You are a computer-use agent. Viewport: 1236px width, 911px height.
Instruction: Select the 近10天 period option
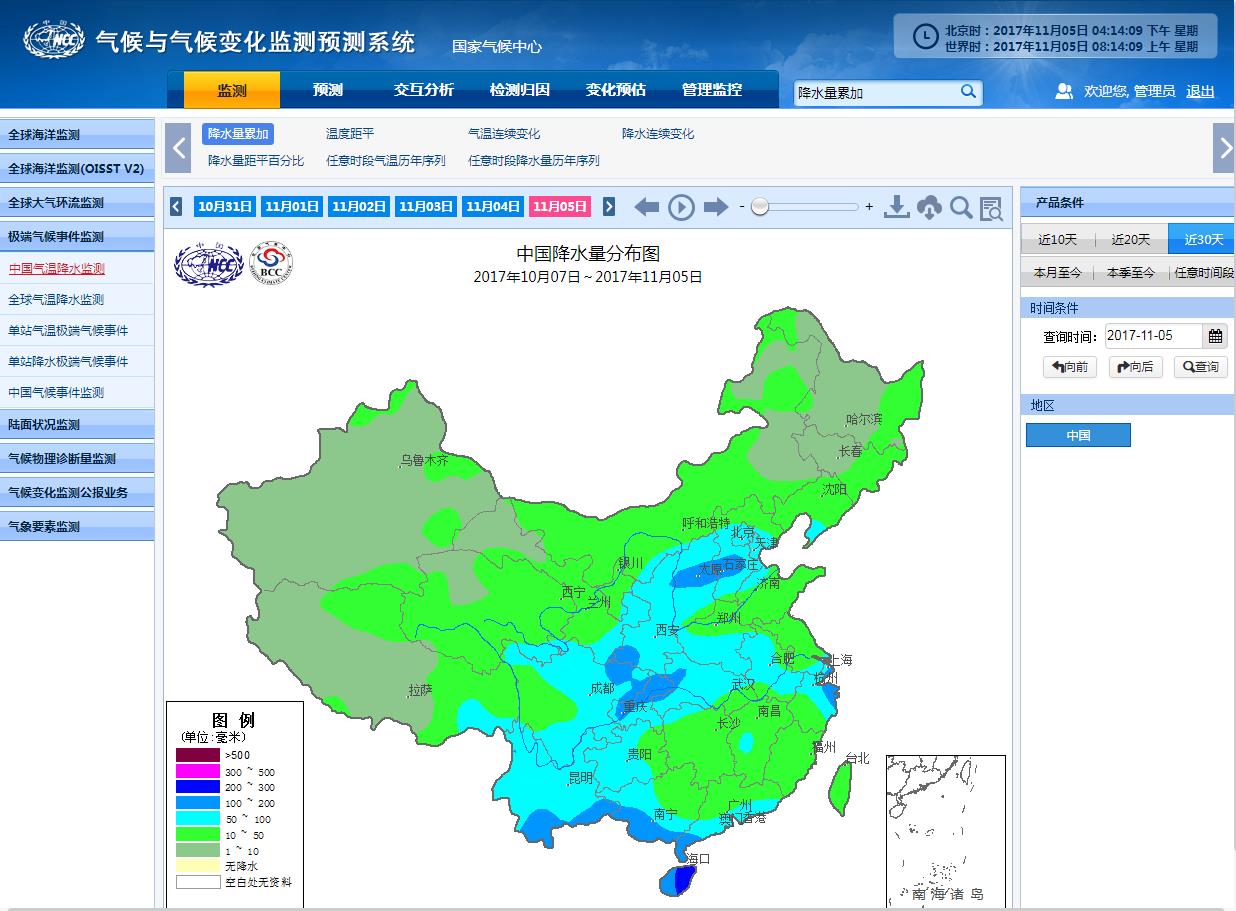[1057, 239]
